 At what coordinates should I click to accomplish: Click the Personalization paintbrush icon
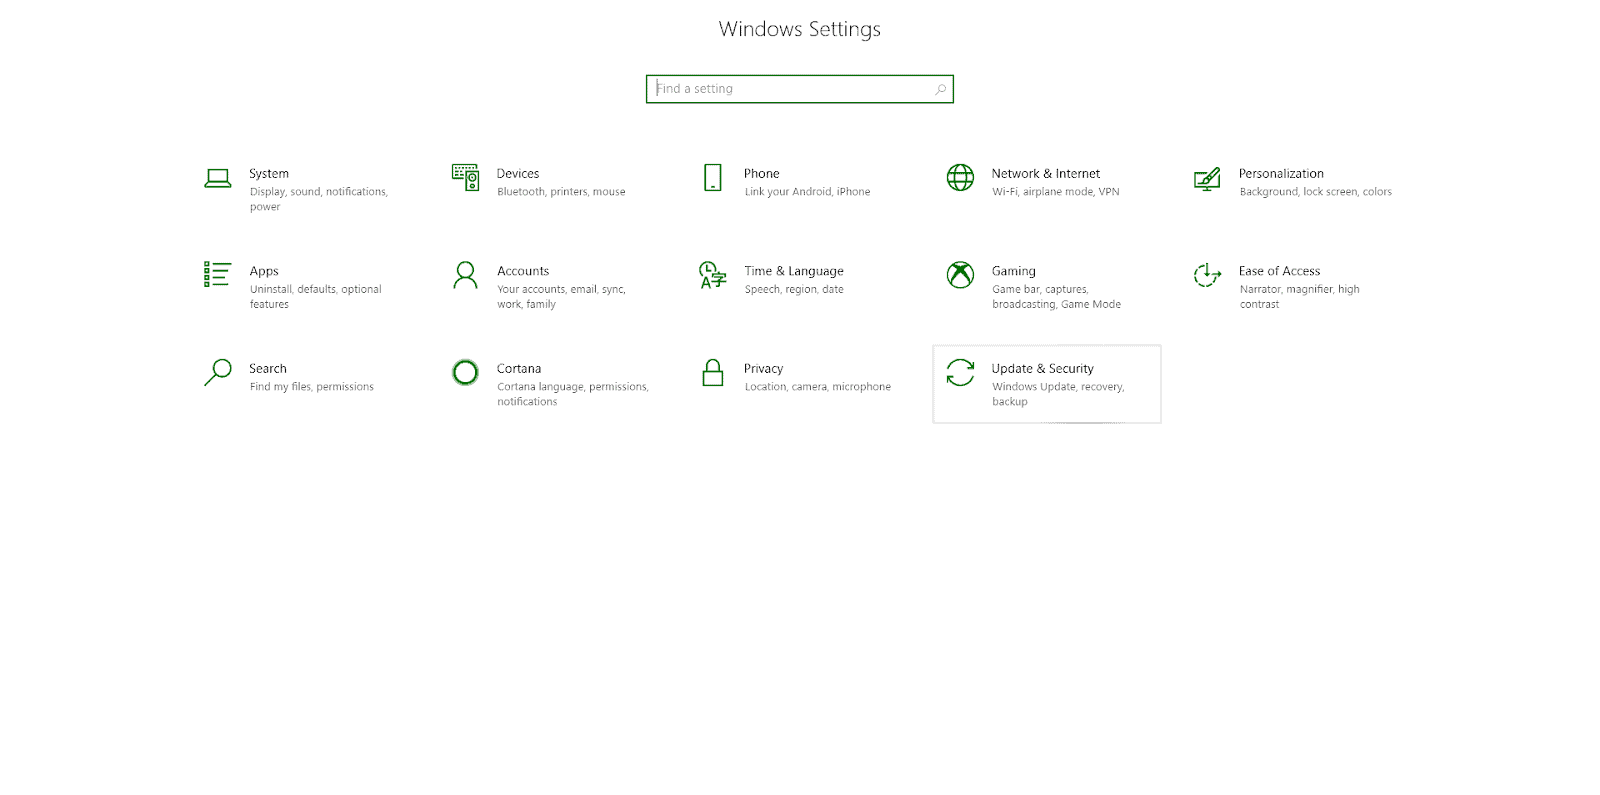point(1207,179)
